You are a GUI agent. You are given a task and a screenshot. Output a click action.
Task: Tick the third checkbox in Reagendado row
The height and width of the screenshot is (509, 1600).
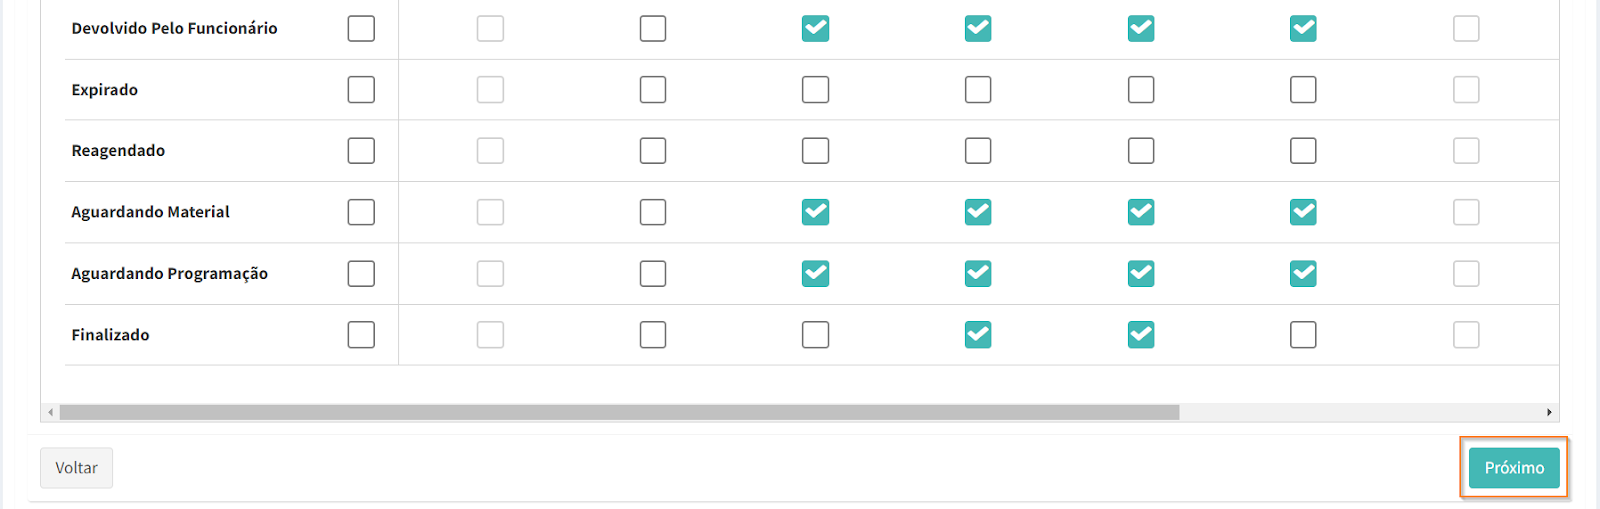coord(653,151)
